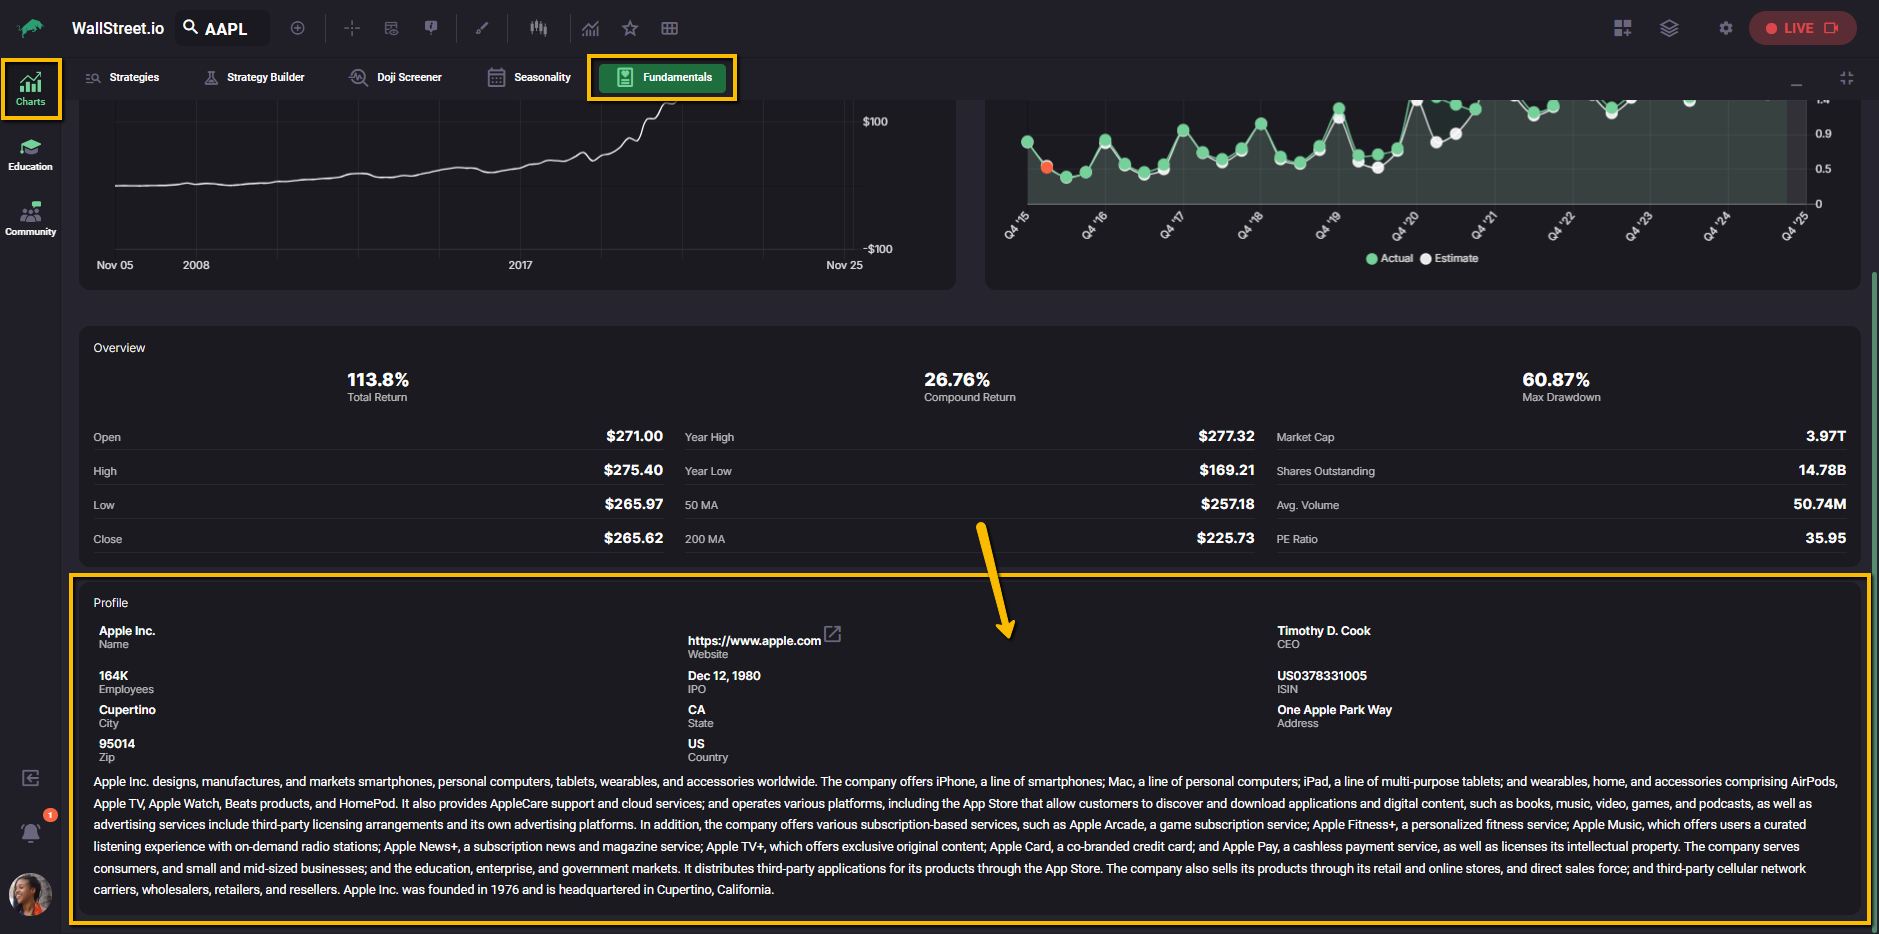Click the plus circle add symbol icon
The height and width of the screenshot is (934, 1879).
pos(297,28)
